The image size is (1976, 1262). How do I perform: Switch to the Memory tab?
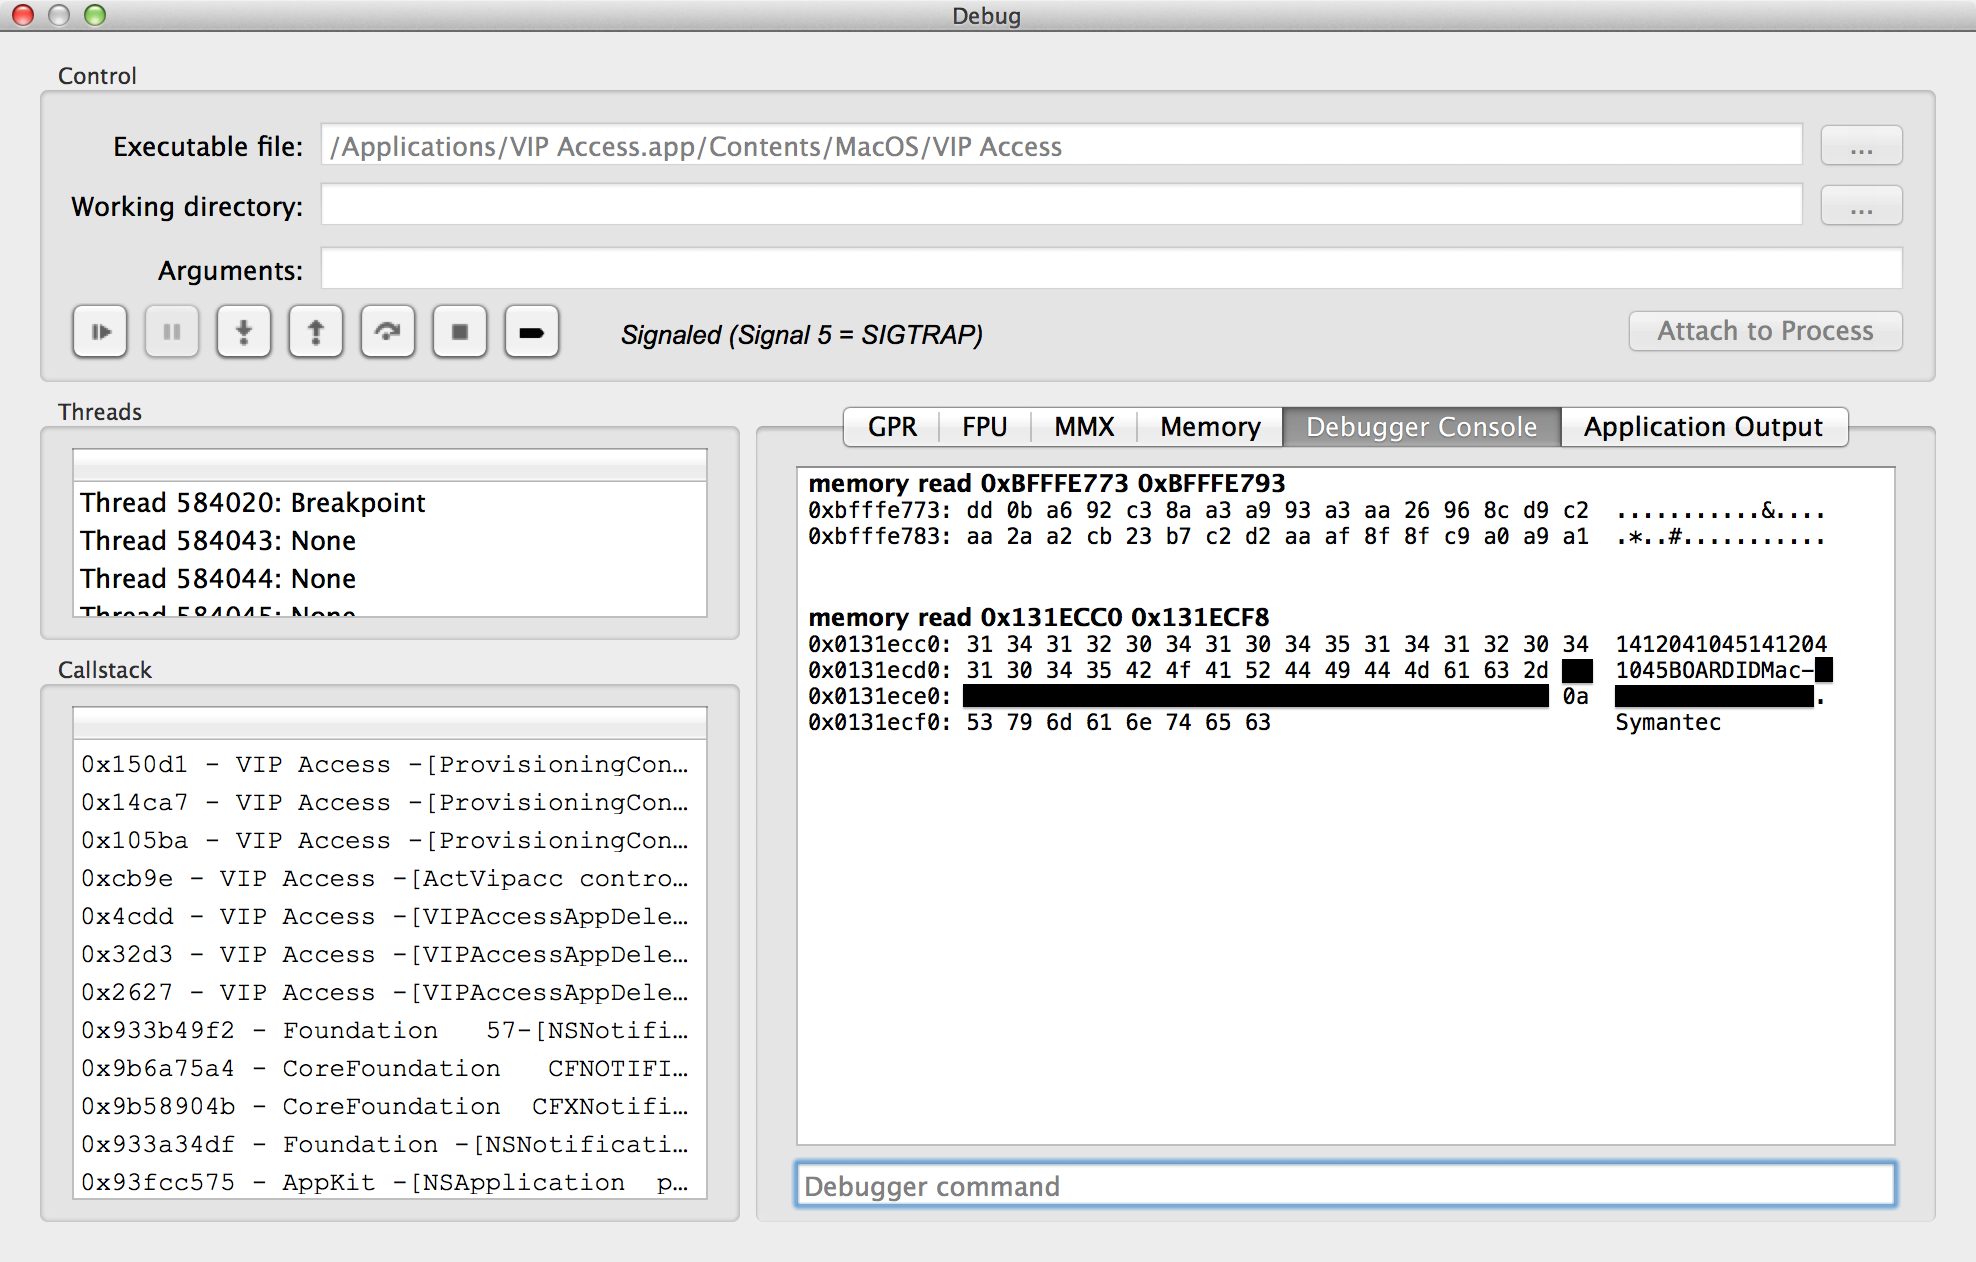pos(1207,425)
